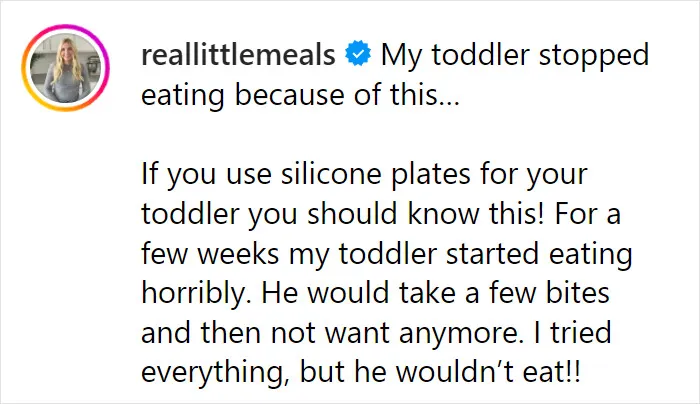
Task: Click the word "plates" in the caption
Action: (431, 175)
